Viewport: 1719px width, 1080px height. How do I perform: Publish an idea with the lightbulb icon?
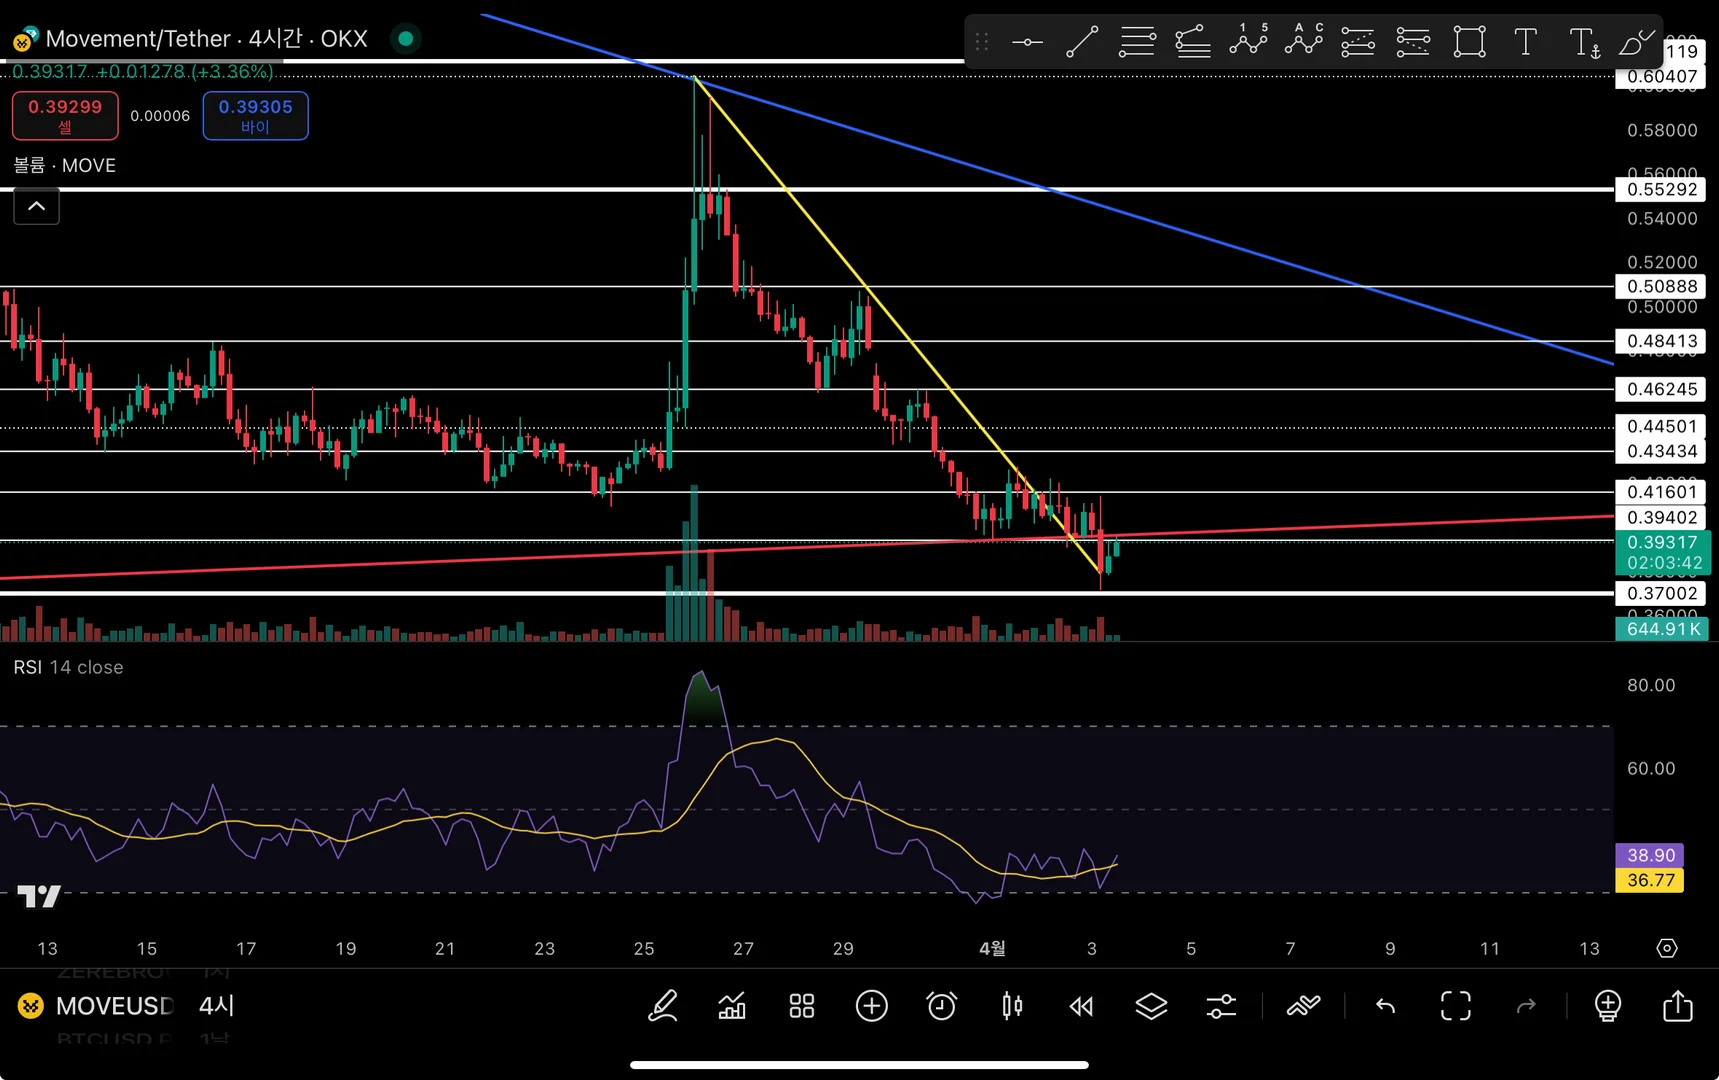tap(1607, 1006)
